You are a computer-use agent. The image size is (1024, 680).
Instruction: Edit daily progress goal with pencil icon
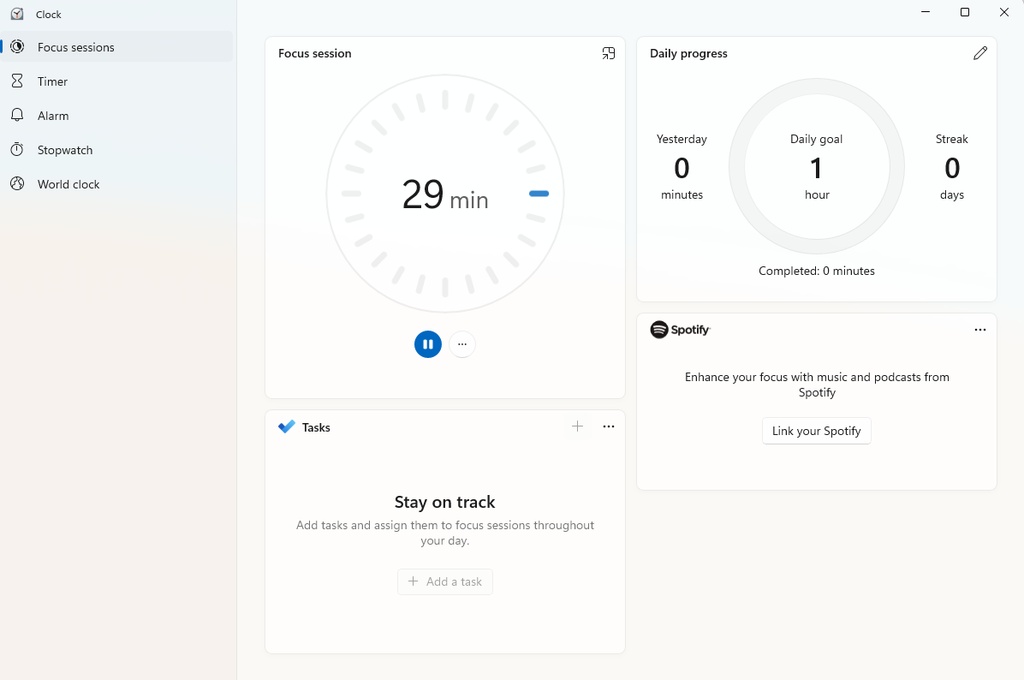(x=980, y=54)
